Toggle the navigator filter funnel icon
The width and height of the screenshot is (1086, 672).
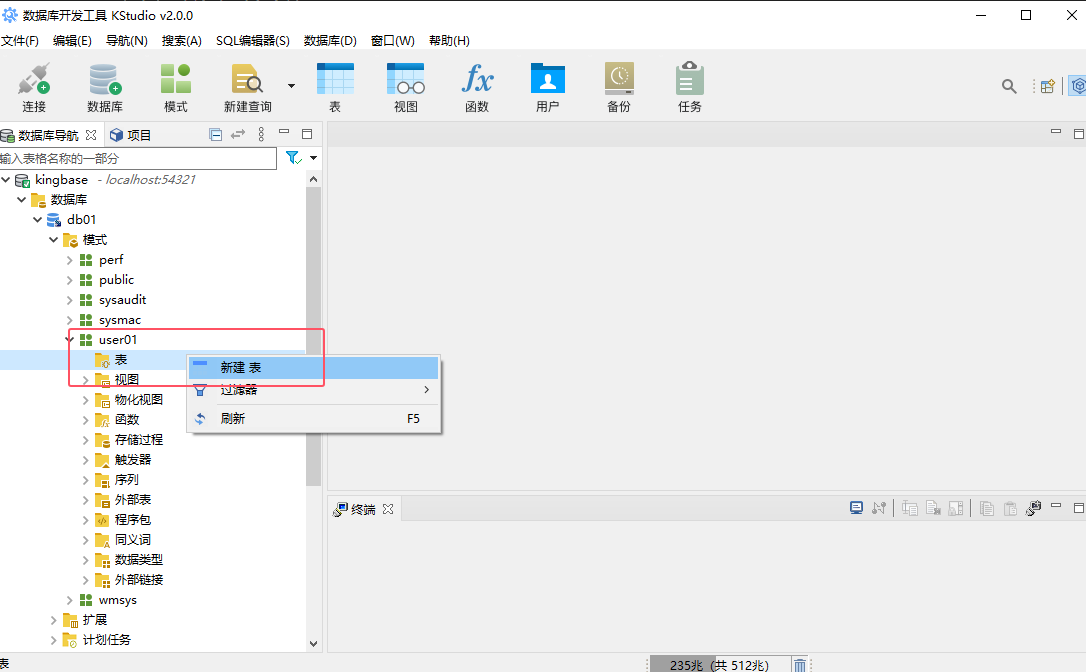pyautogui.click(x=294, y=158)
